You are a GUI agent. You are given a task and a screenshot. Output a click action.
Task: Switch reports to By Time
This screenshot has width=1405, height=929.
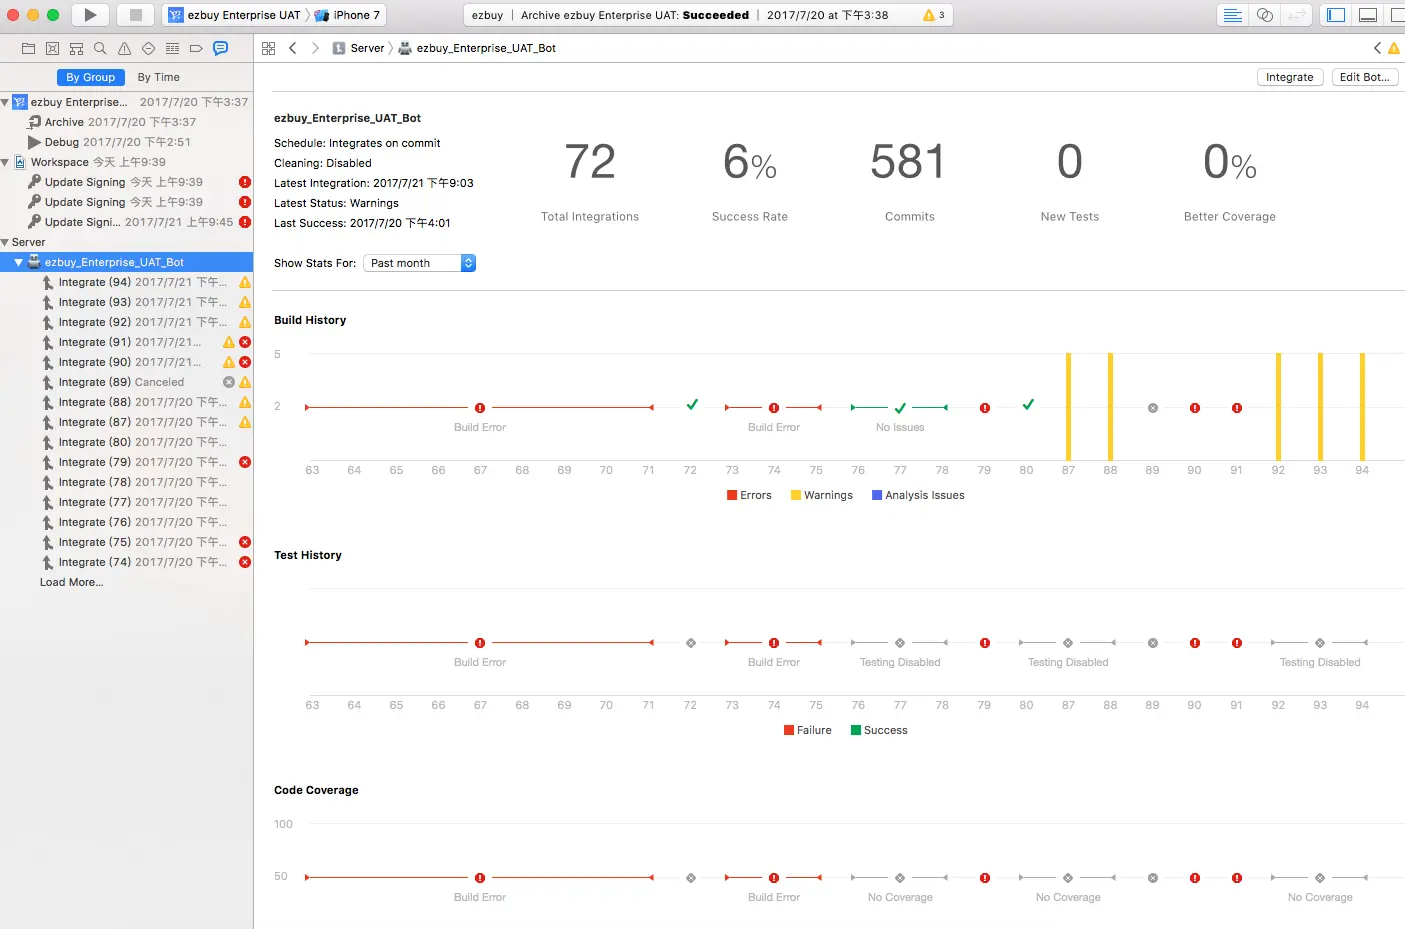159,77
